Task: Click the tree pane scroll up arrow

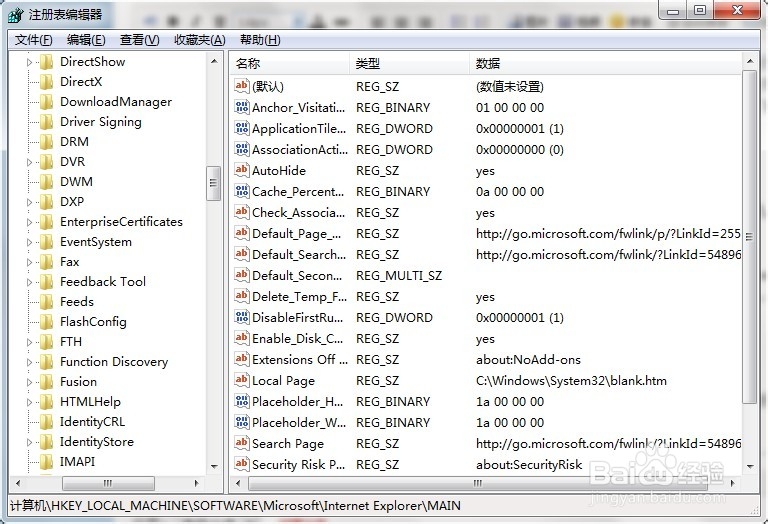Action: coord(214,61)
